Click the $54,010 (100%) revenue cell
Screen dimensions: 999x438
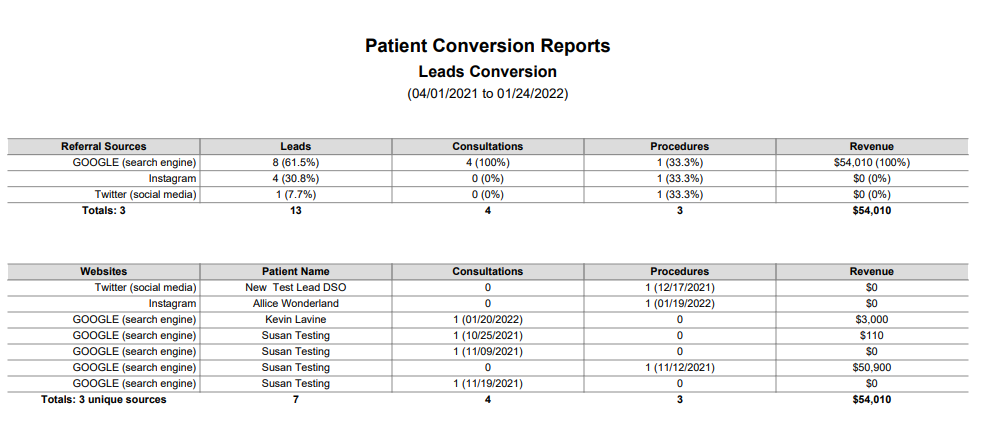click(x=872, y=163)
